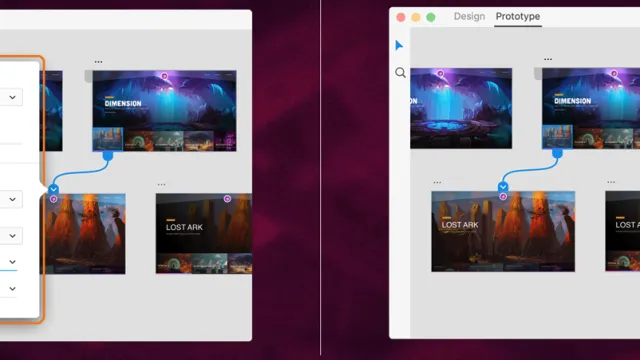The width and height of the screenshot is (640, 360).
Task: Click the blue wire start tab under left window's Dimension artboard
Action: (108, 156)
